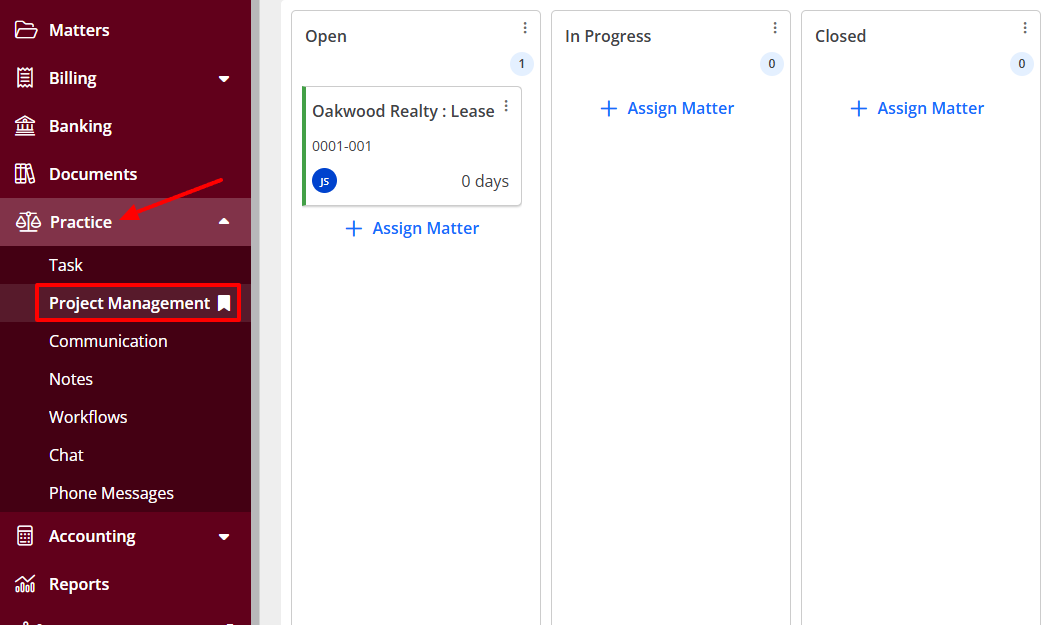The height and width of the screenshot is (625, 1048).
Task: Open the kebab menu on the Oakwood Realty card
Action: click(506, 105)
